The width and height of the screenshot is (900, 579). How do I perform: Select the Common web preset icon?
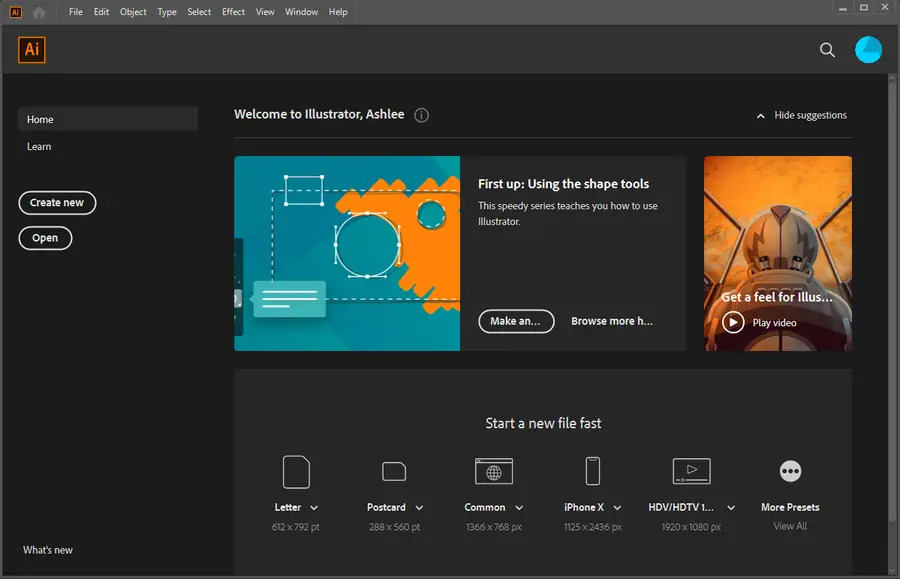pos(494,471)
